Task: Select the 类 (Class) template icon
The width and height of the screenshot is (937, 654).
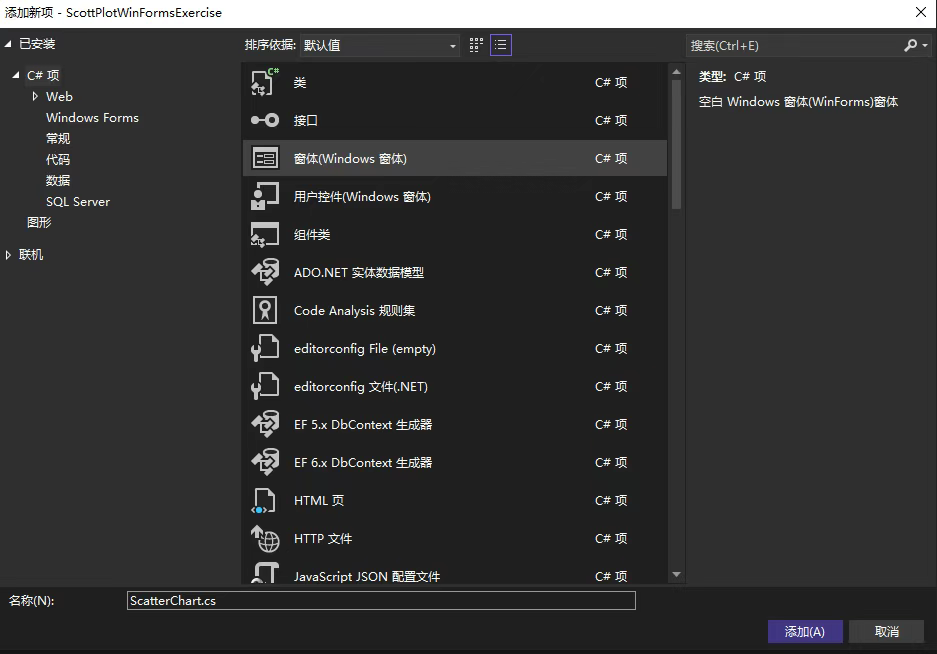Action: (x=265, y=82)
